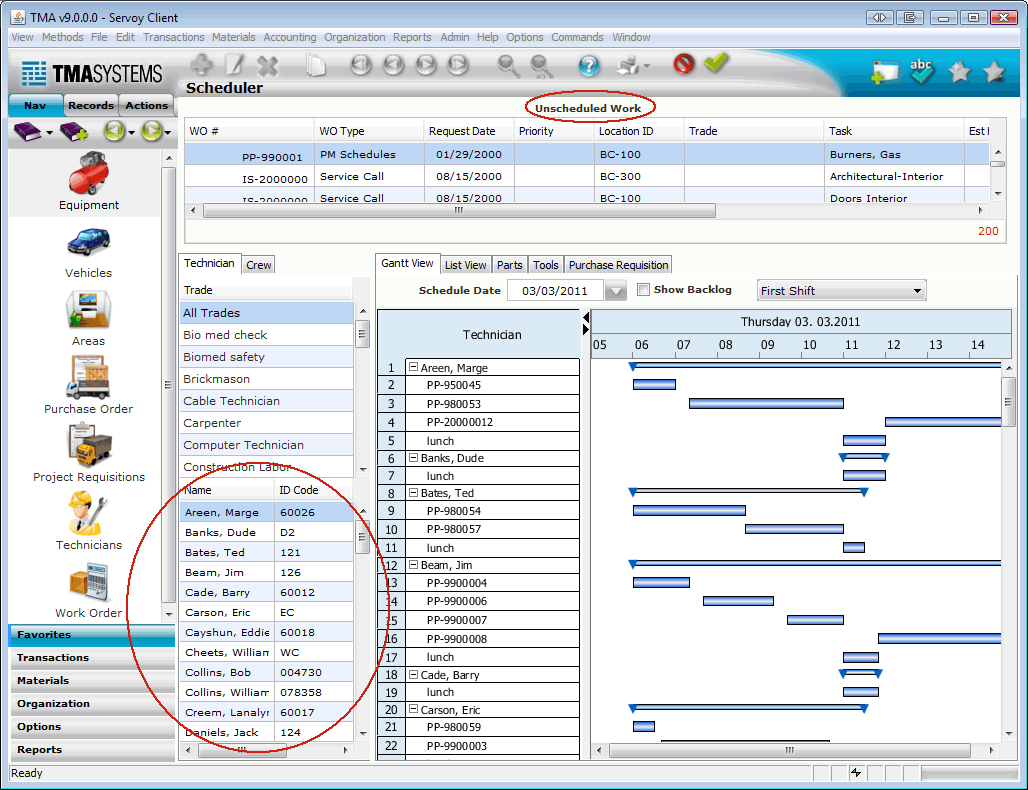The width and height of the screenshot is (1028, 790).
Task: Open the Vehicles module
Action: coord(88,248)
